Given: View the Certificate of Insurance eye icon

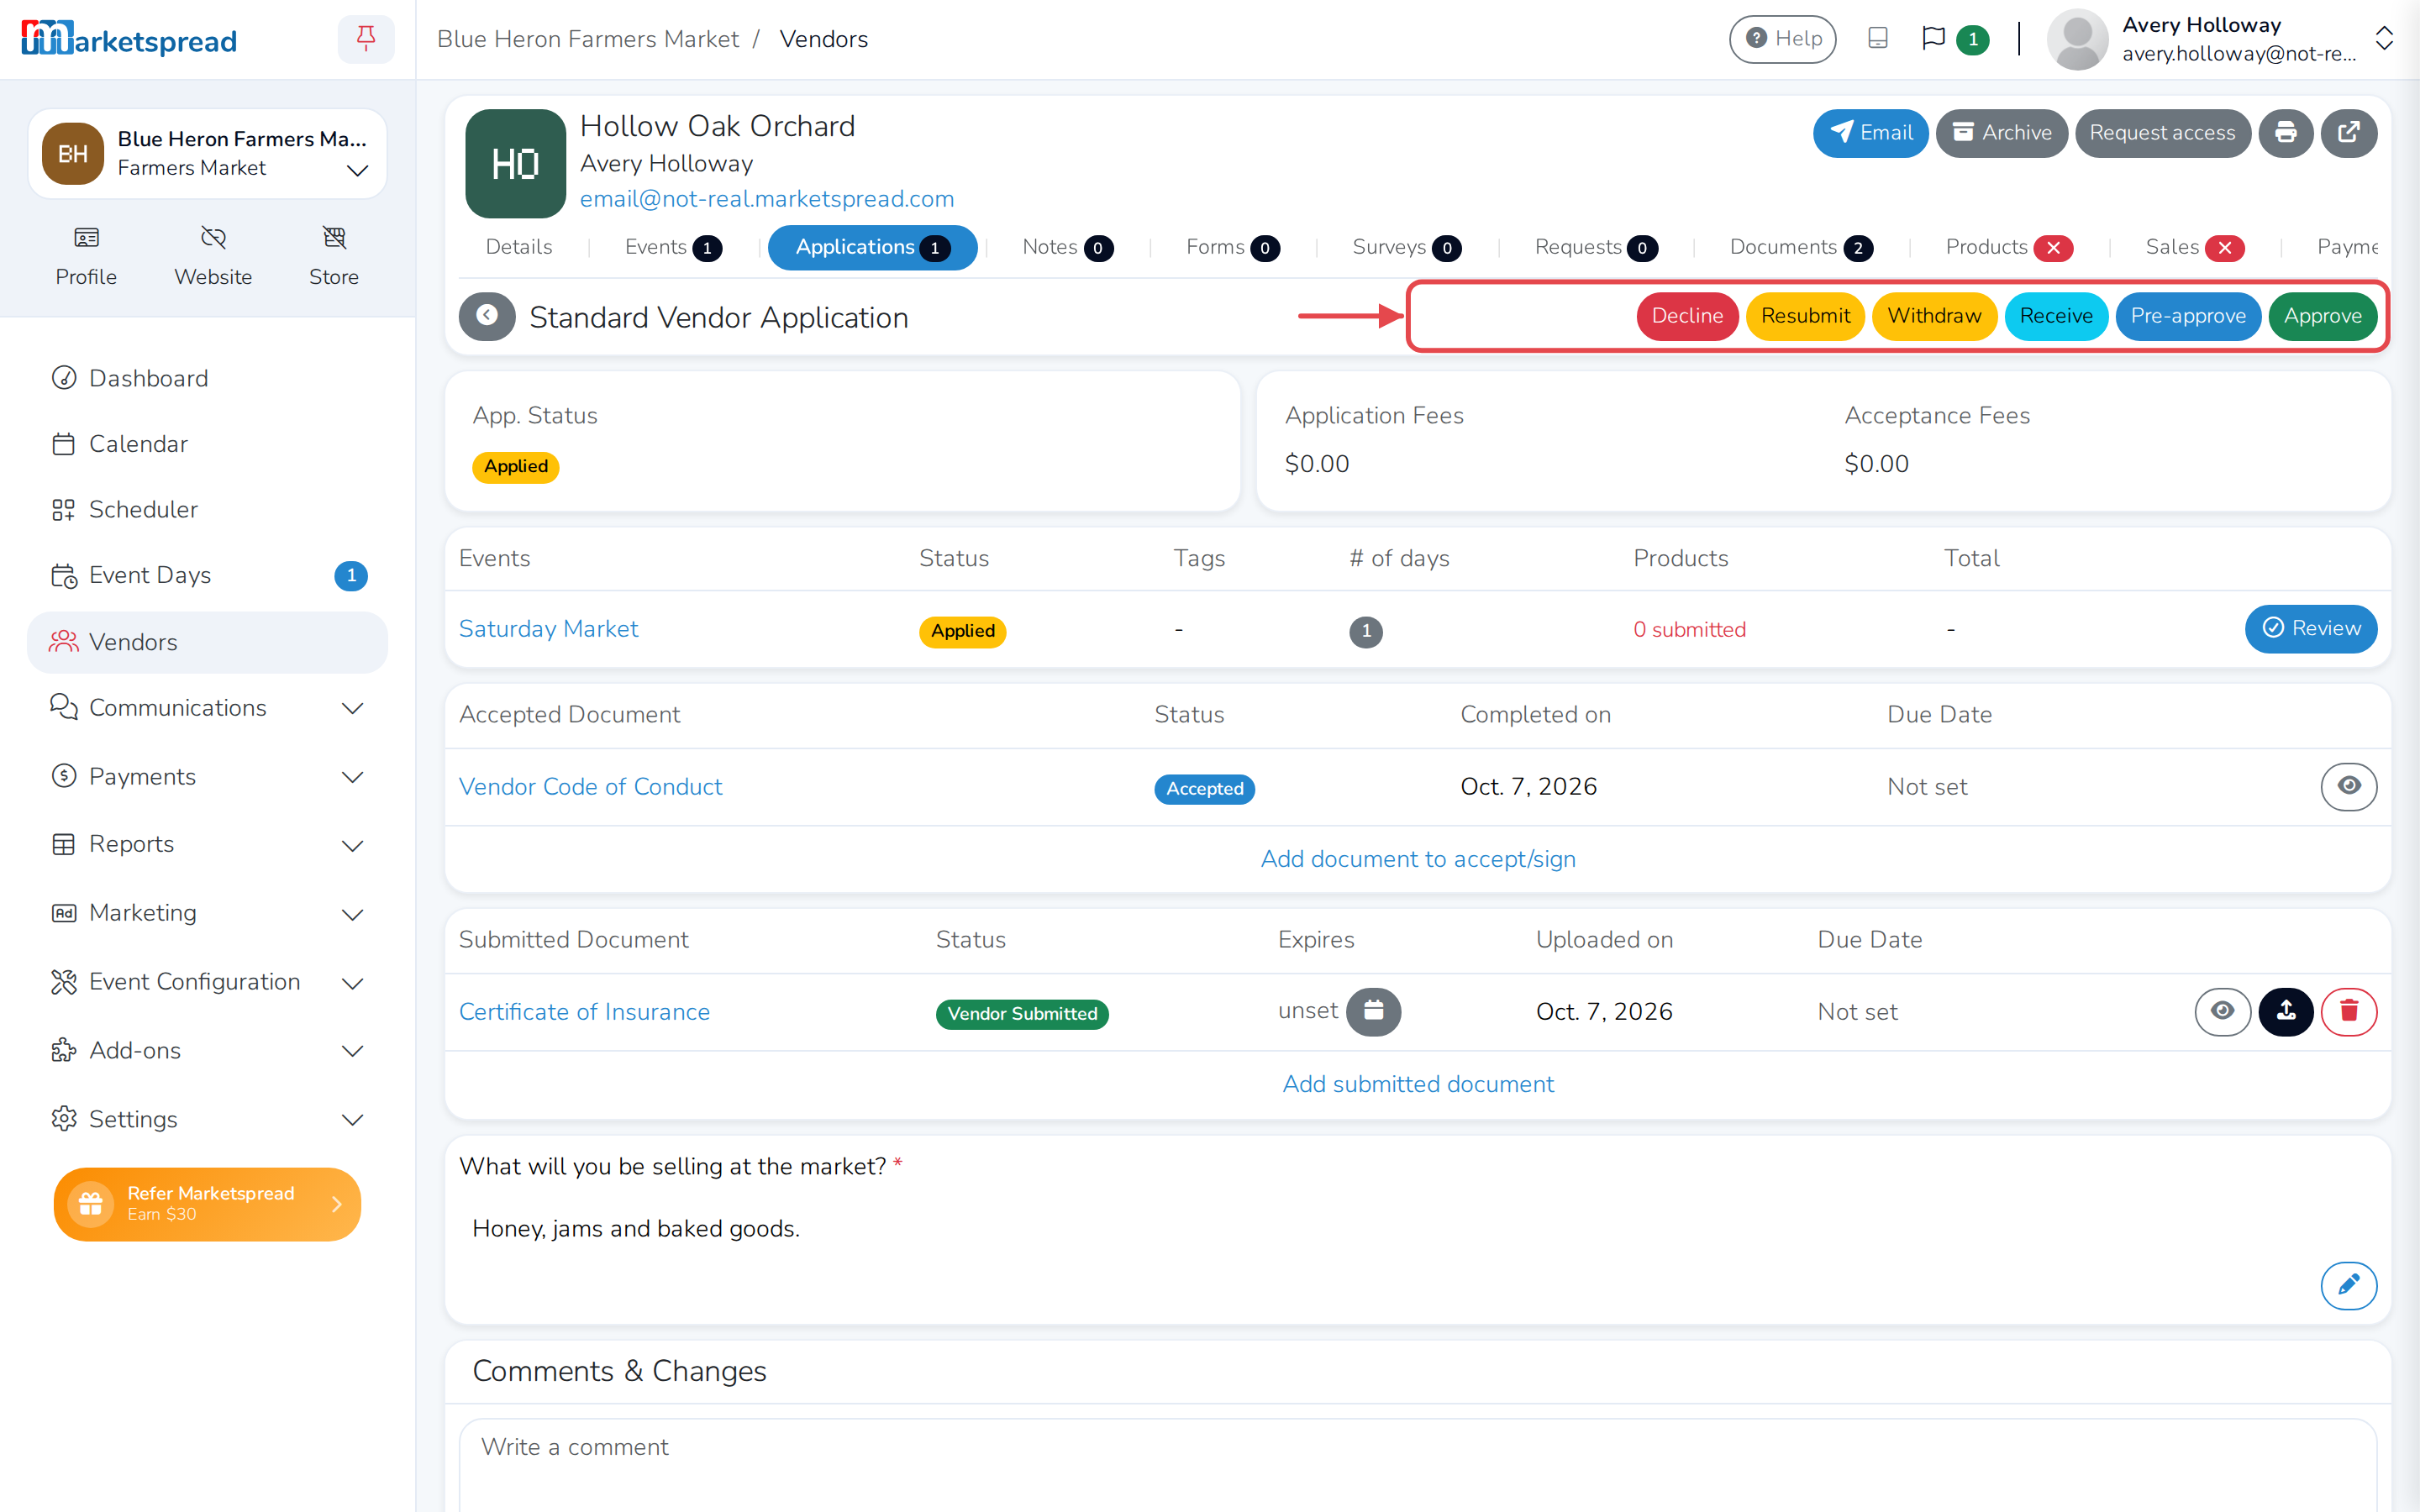Looking at the screenshot, I should (2222, 1011).
